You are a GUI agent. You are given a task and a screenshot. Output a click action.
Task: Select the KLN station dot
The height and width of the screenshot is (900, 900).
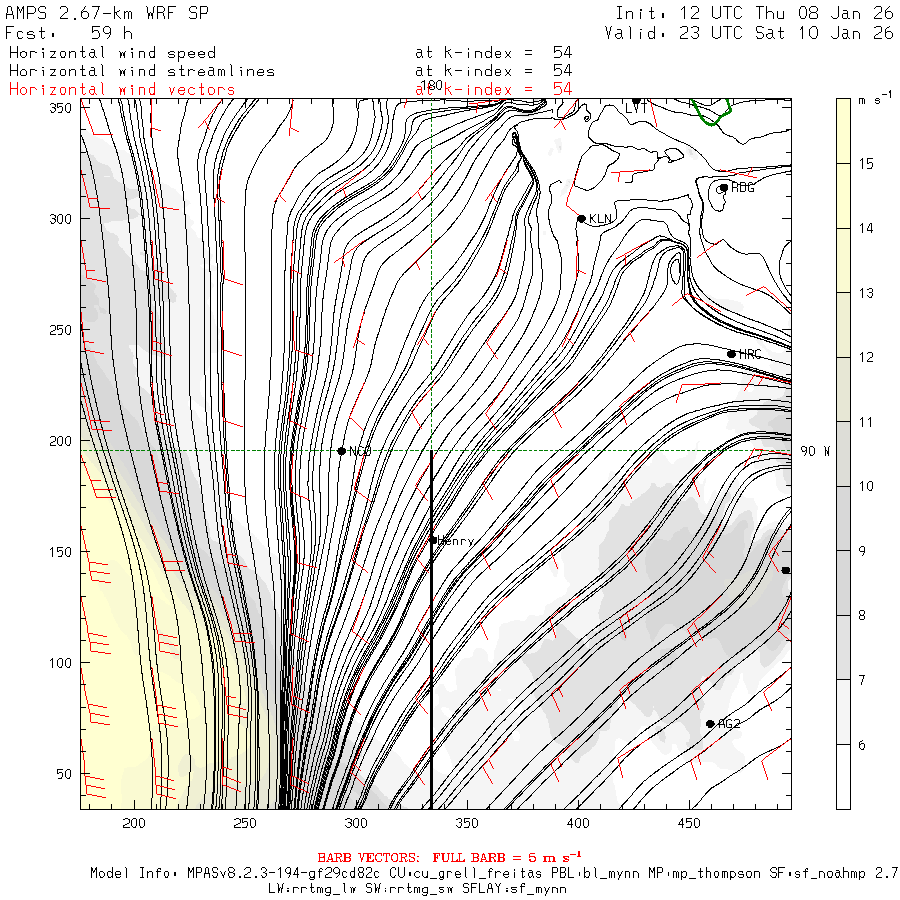click(x=581, y=219)
